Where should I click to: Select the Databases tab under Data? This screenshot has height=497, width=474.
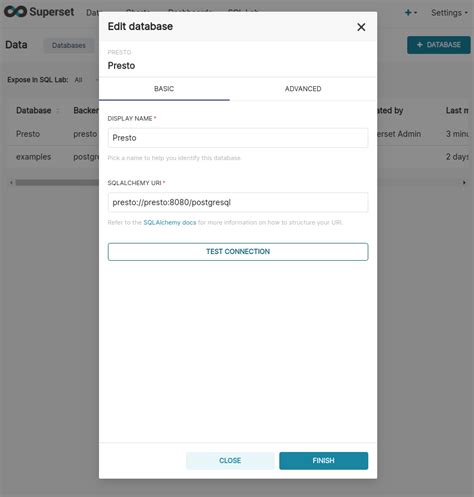(69, 45)
